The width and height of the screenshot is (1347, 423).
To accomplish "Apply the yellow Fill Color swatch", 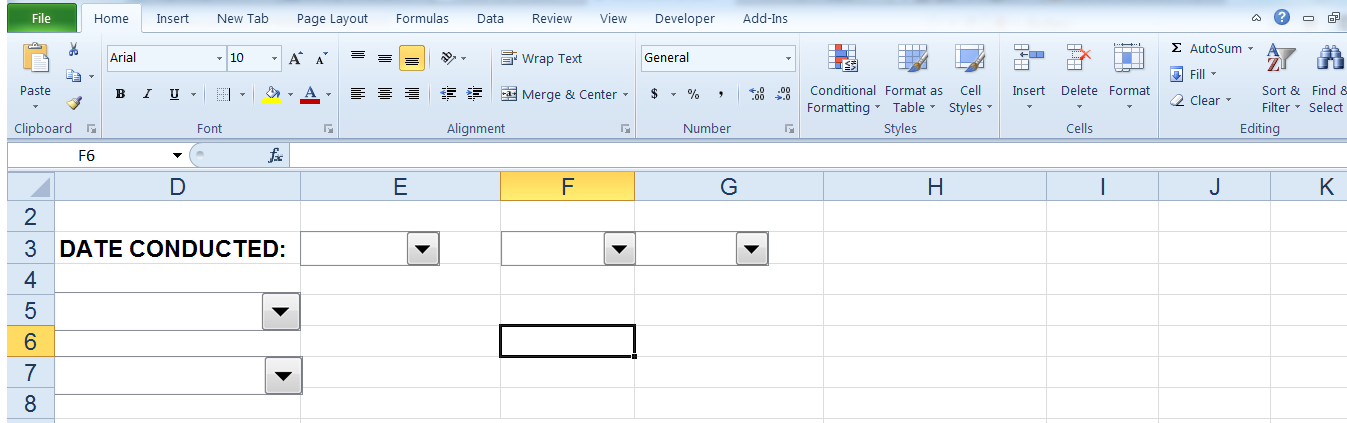I will coord(272,94).
